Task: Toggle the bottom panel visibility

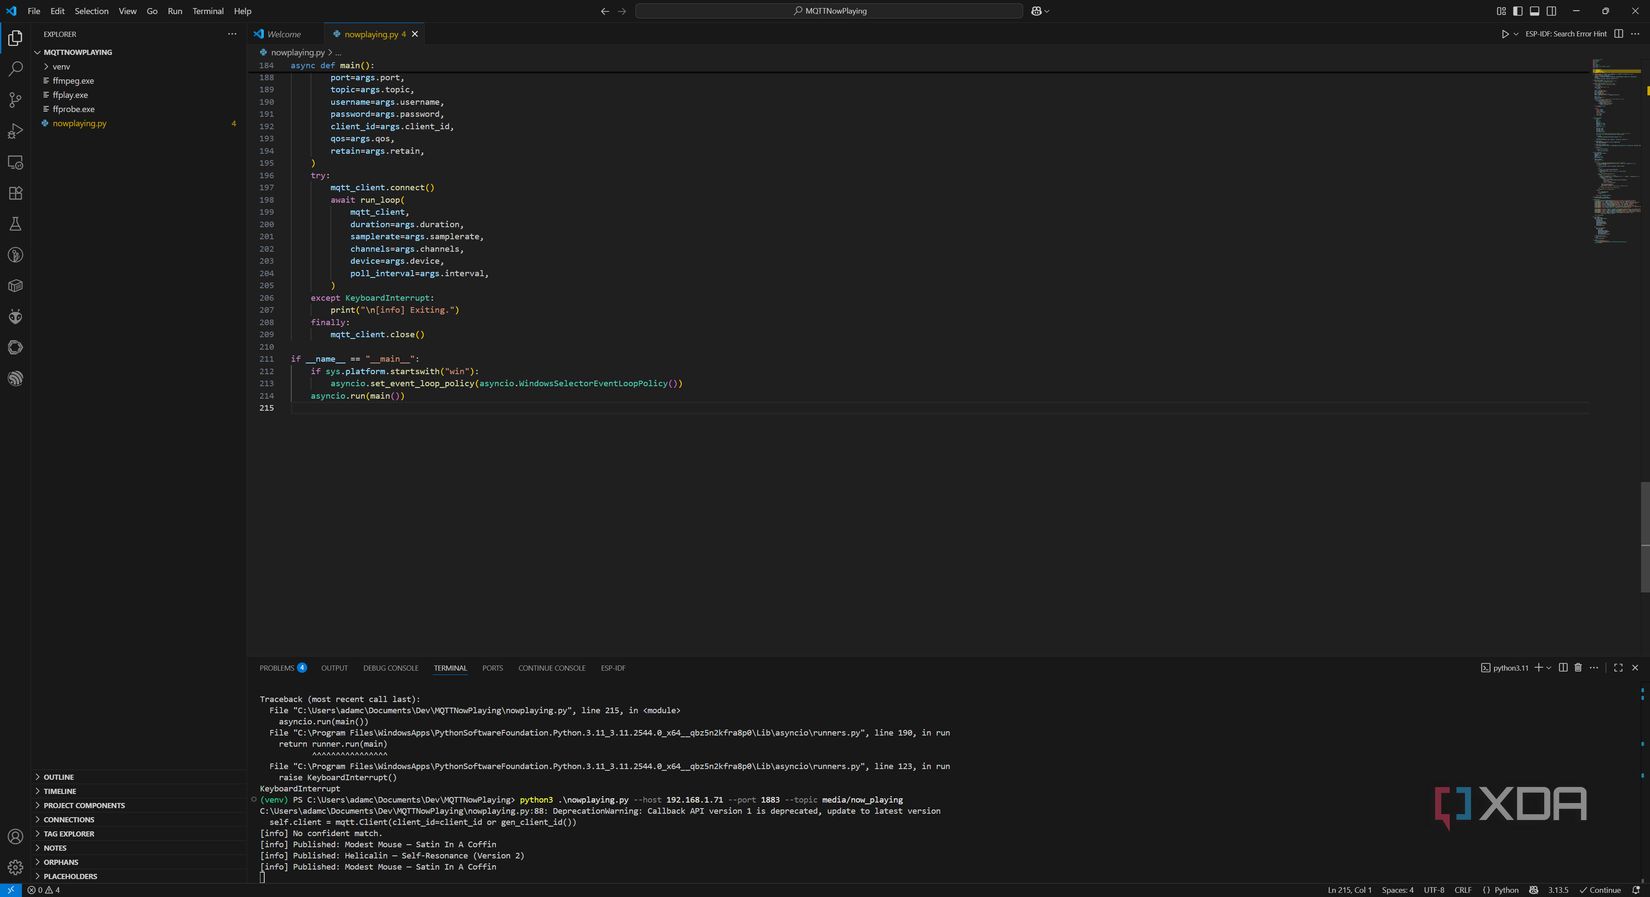Action: click(1534, 11)
